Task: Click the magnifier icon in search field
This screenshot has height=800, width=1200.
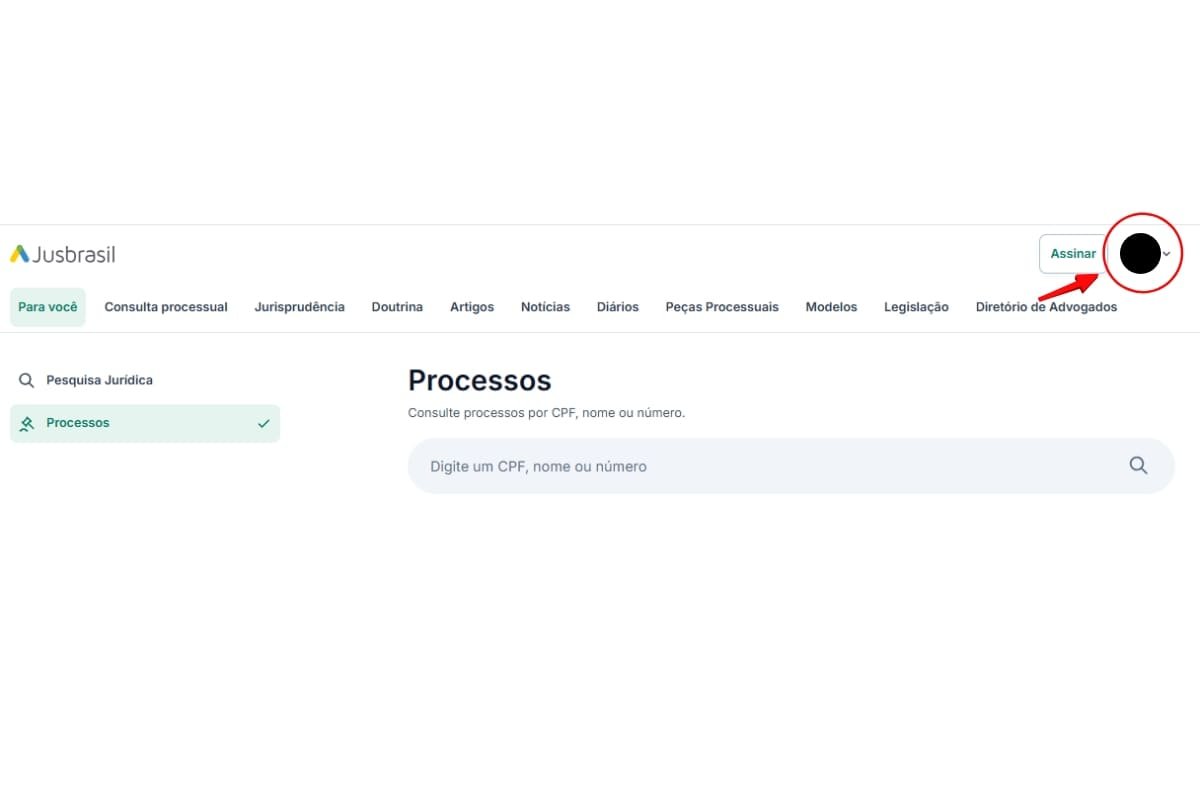Action: coord(1138,465)
